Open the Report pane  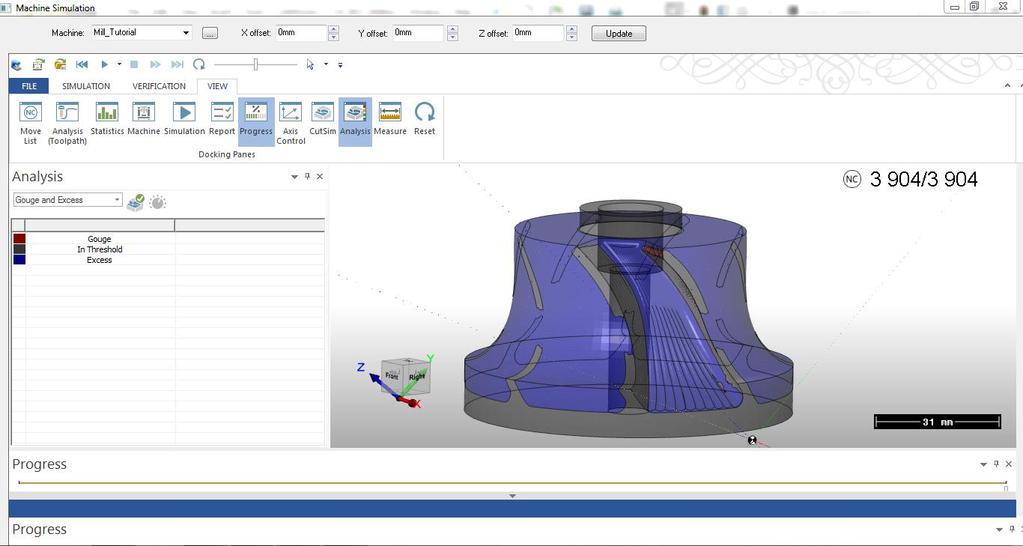[x=222, y=119]
